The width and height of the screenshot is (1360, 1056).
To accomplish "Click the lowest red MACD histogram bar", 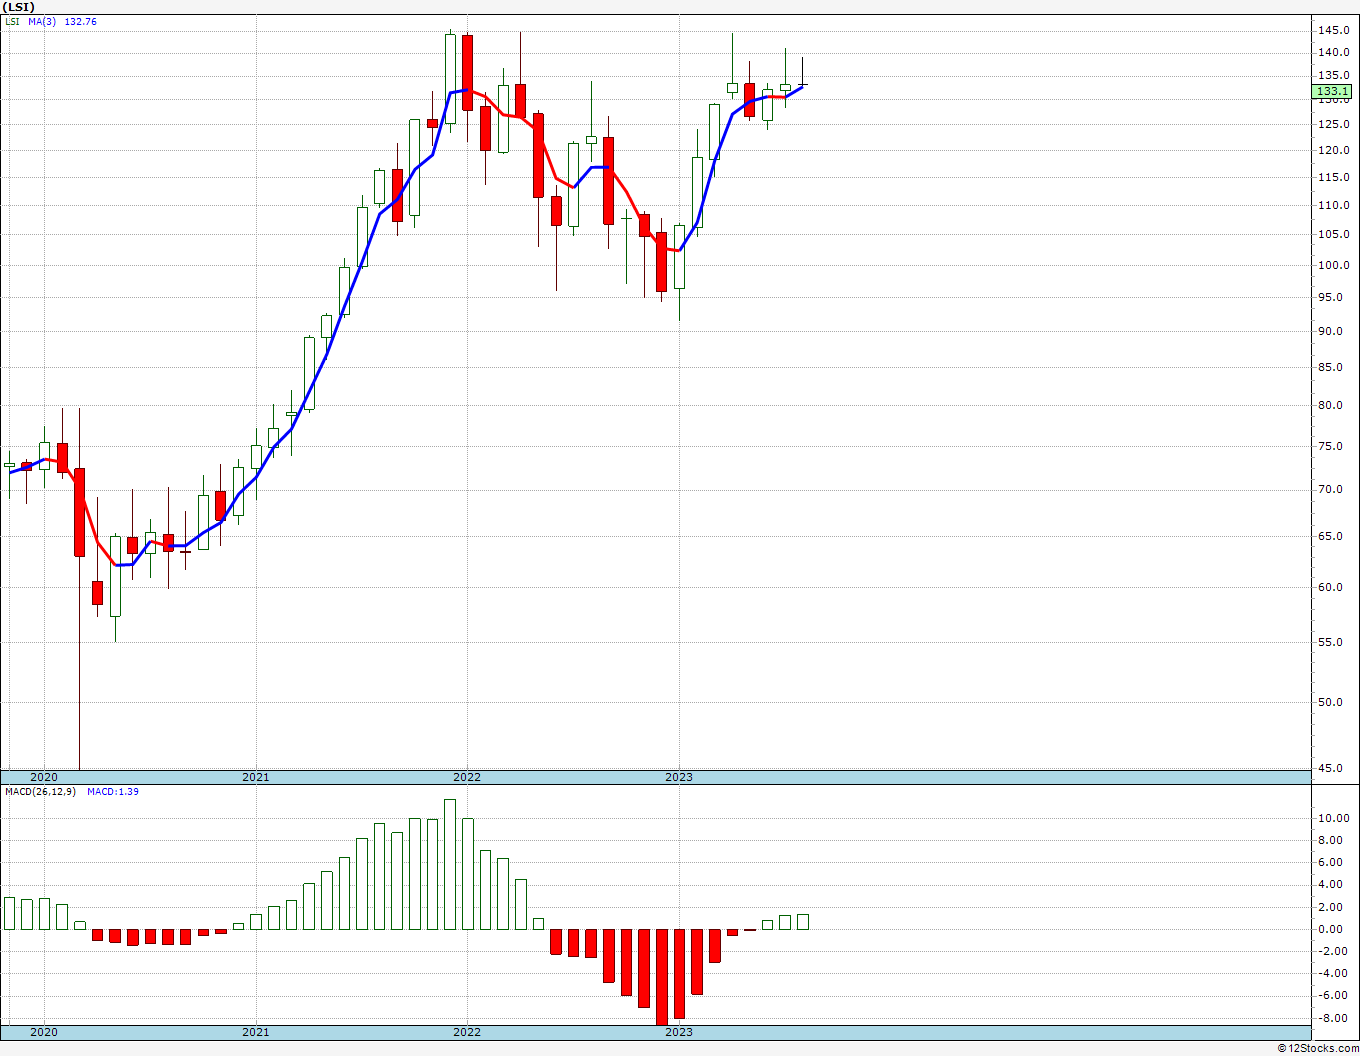I will point(662,977).
